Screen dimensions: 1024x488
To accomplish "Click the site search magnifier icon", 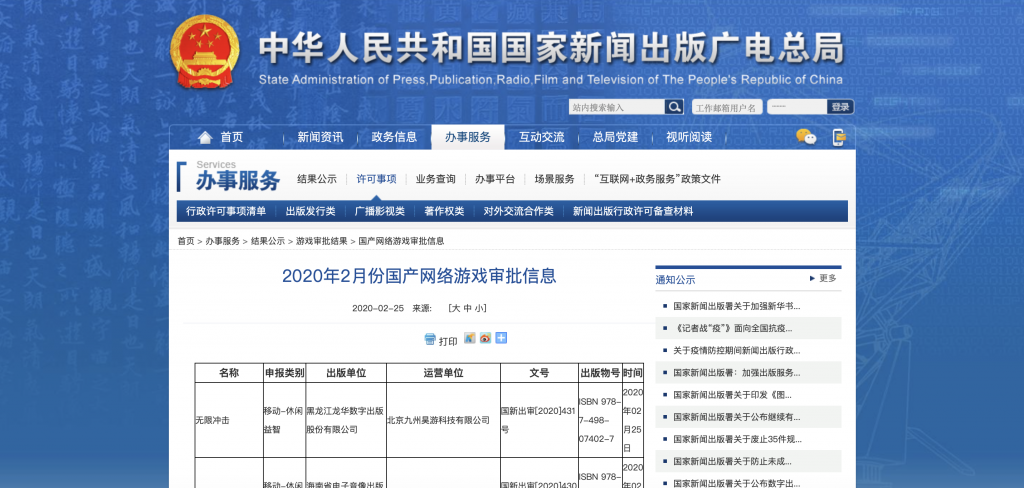I will pos(675,107).
